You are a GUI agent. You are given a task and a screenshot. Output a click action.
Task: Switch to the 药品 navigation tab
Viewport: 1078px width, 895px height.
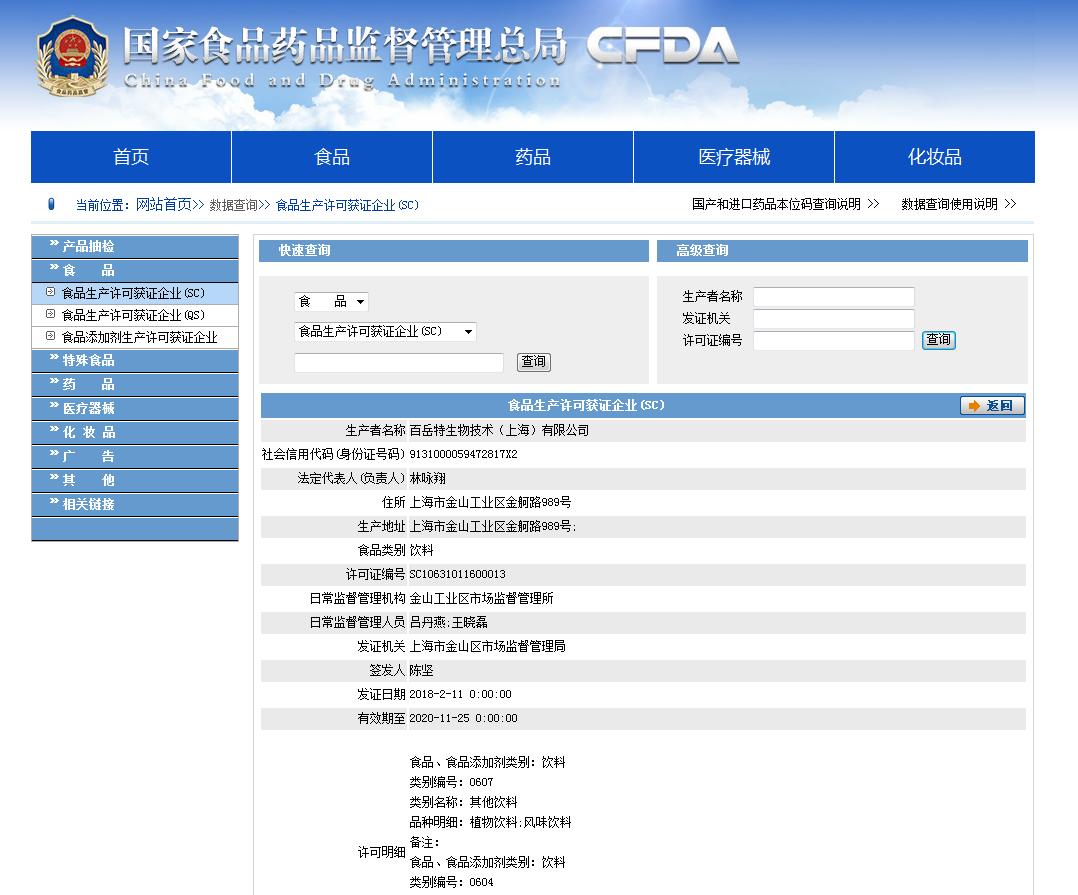click(531, 156)
